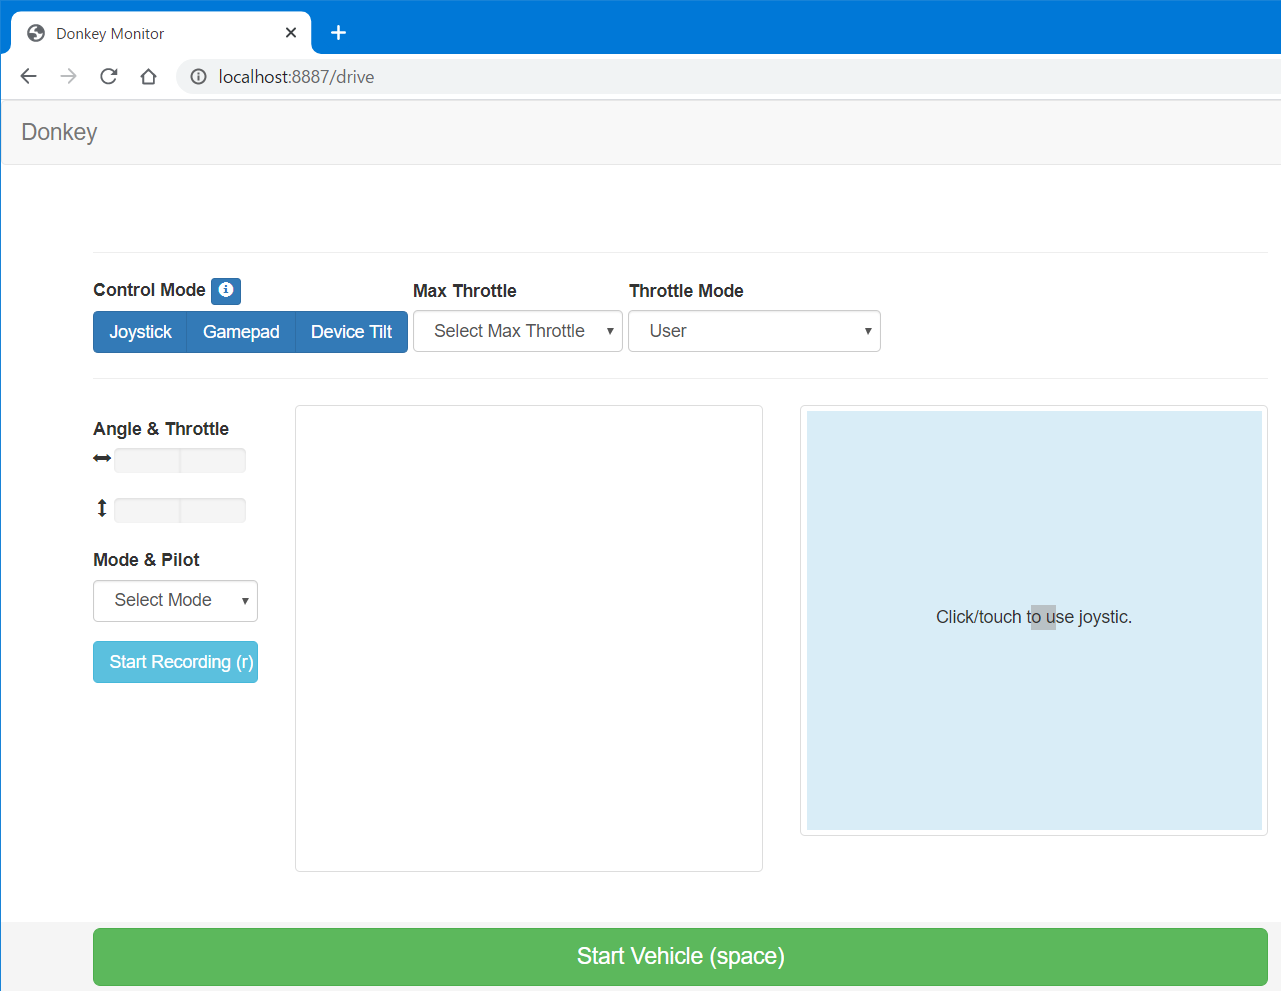Viewport: 1281px width, 991px height.
Task: Click Start Vehicle (space) button
Action: [680, 957]
